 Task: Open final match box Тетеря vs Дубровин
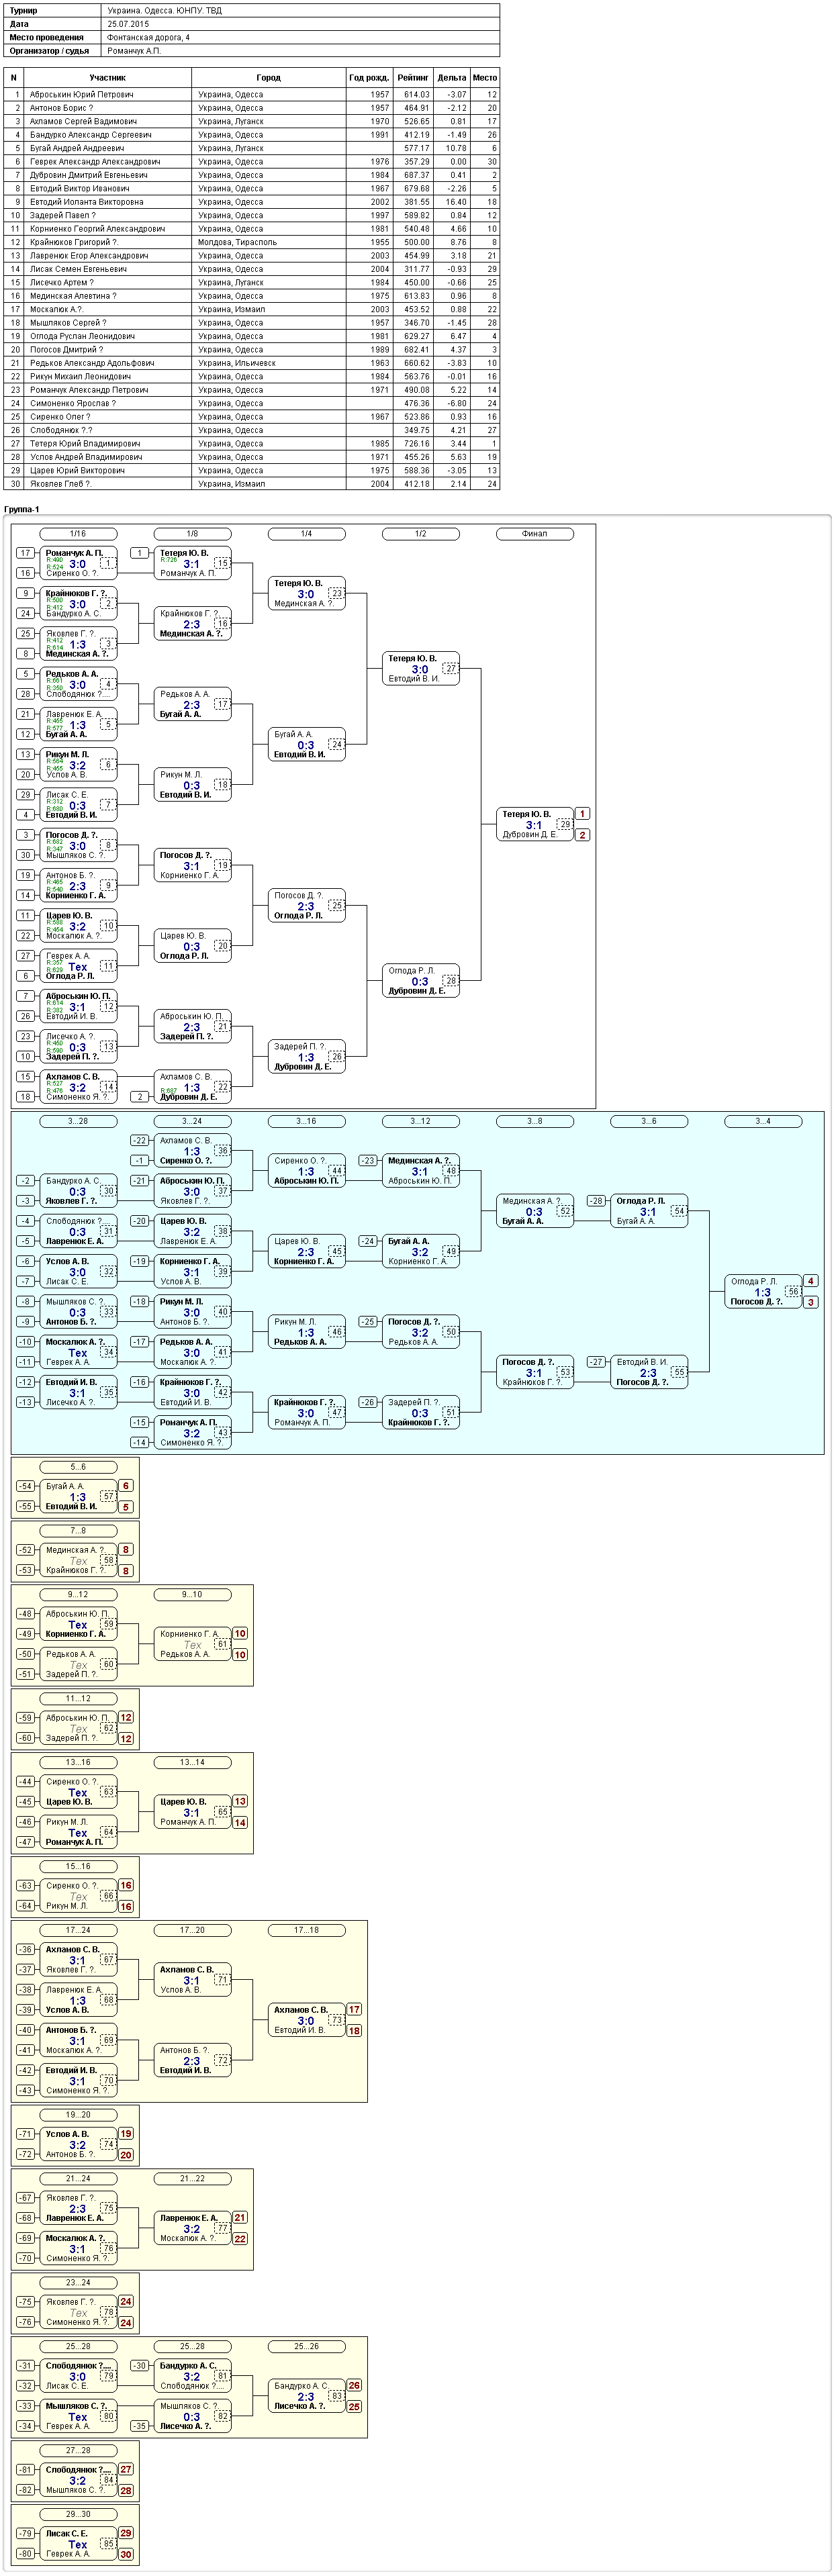pos(535,824)
